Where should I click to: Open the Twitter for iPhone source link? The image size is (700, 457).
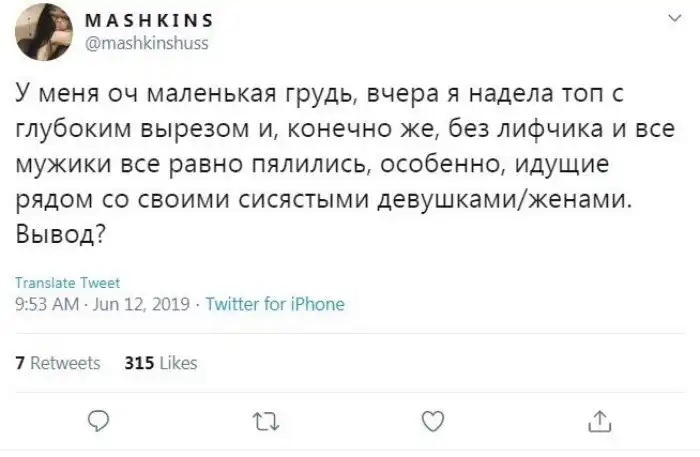[274, 304]
